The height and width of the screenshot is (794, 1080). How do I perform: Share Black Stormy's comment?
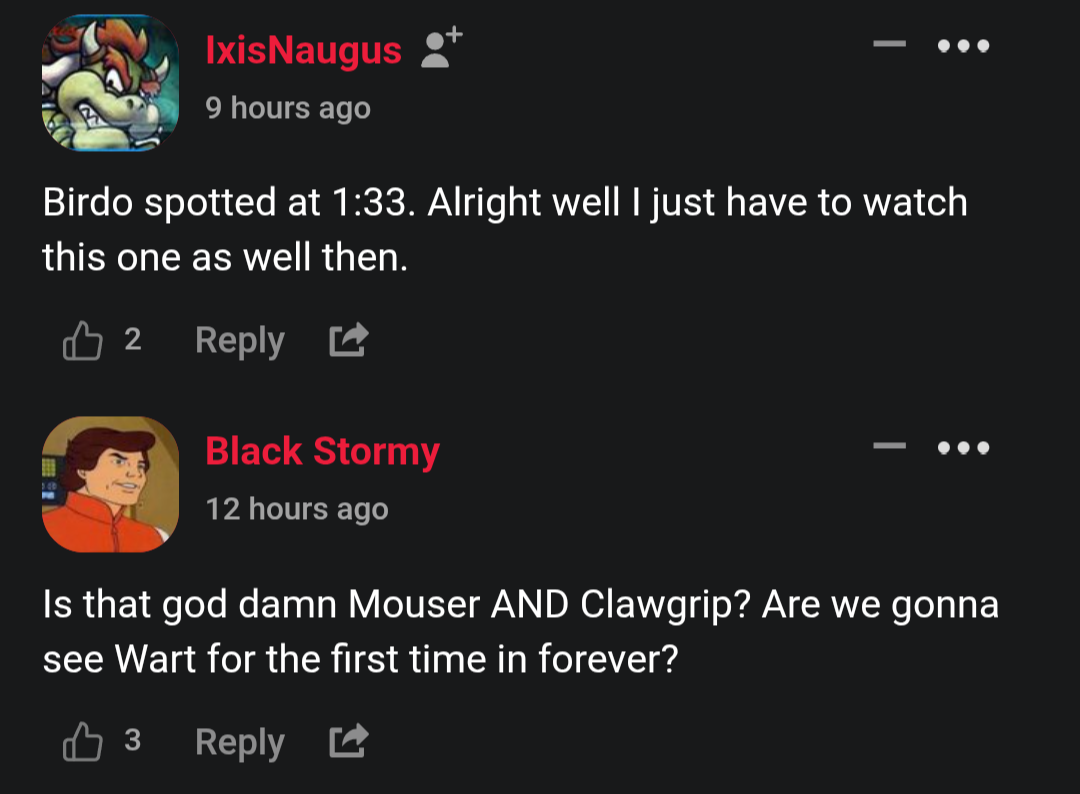349,743
